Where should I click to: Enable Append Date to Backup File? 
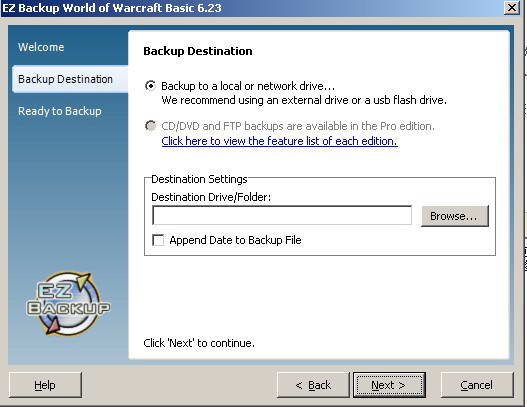(x=158, y=240)
